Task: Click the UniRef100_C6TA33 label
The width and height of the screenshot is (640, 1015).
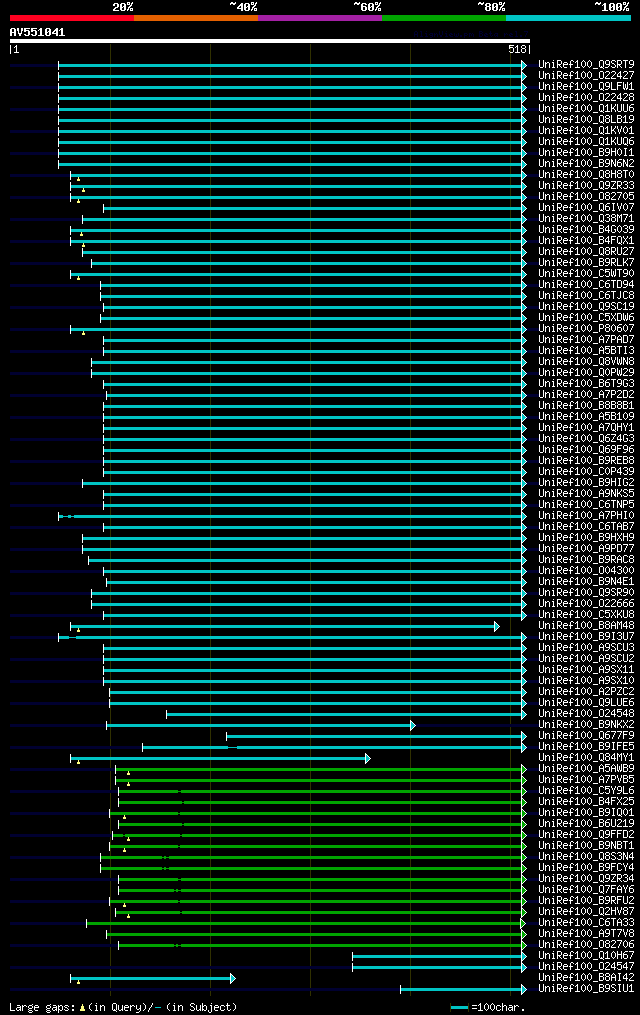Action: (x=586, y=923)
